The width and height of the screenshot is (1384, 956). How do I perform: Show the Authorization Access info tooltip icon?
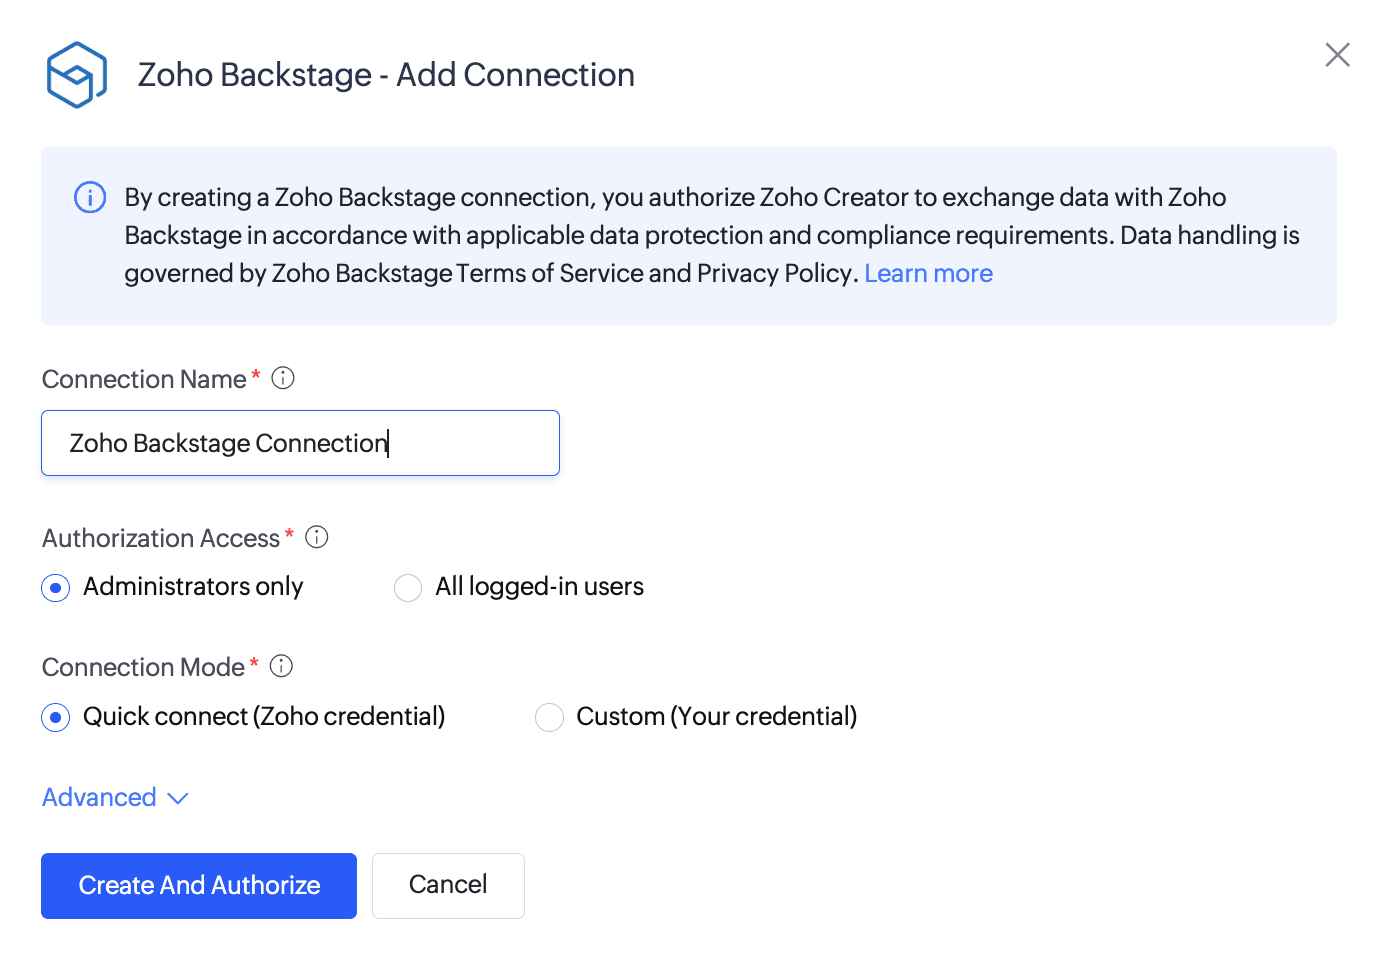tap(317, 537)
